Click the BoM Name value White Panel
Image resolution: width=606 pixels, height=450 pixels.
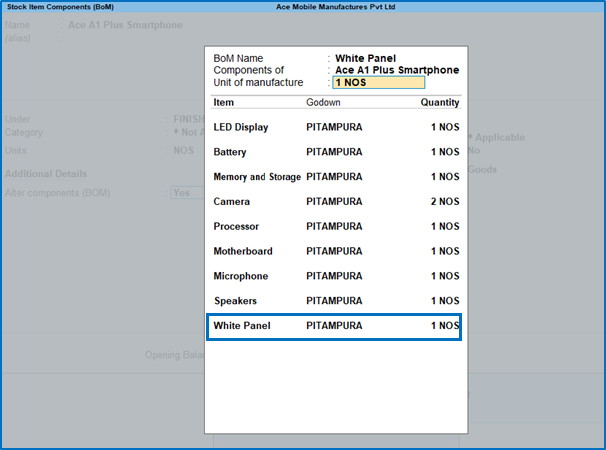click(365, 59)
